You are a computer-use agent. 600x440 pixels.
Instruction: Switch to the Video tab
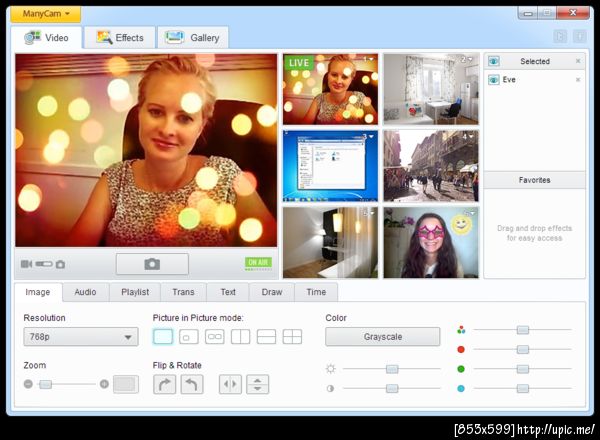pos(46,37)
